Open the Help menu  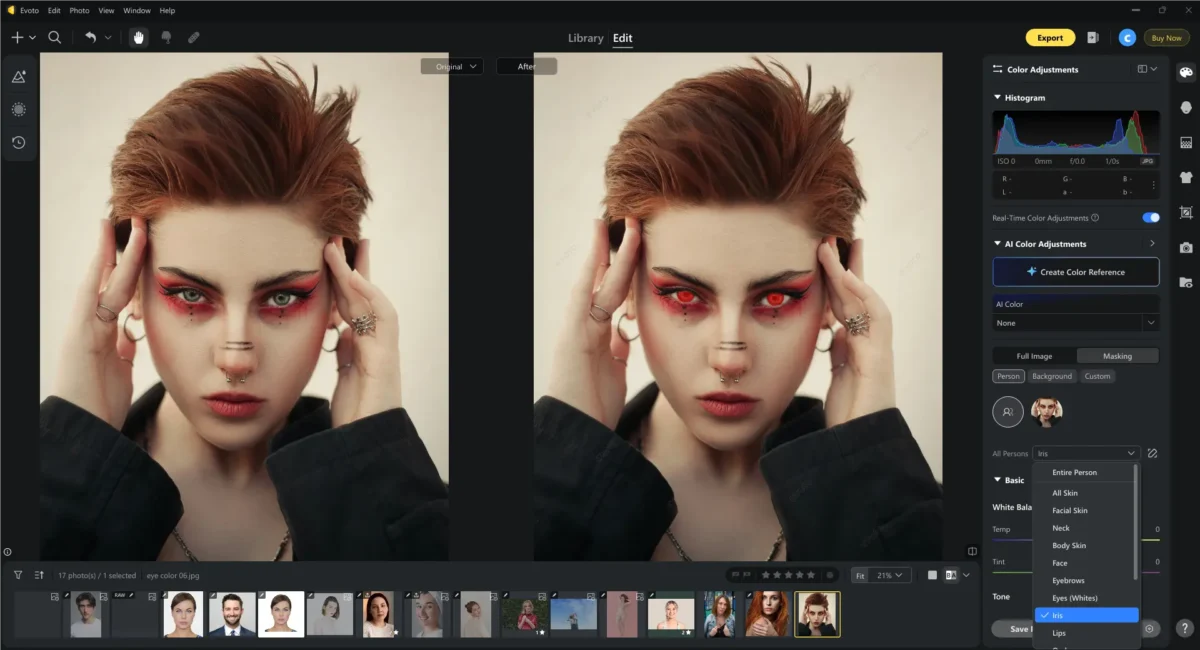click(x=167, y=10)
